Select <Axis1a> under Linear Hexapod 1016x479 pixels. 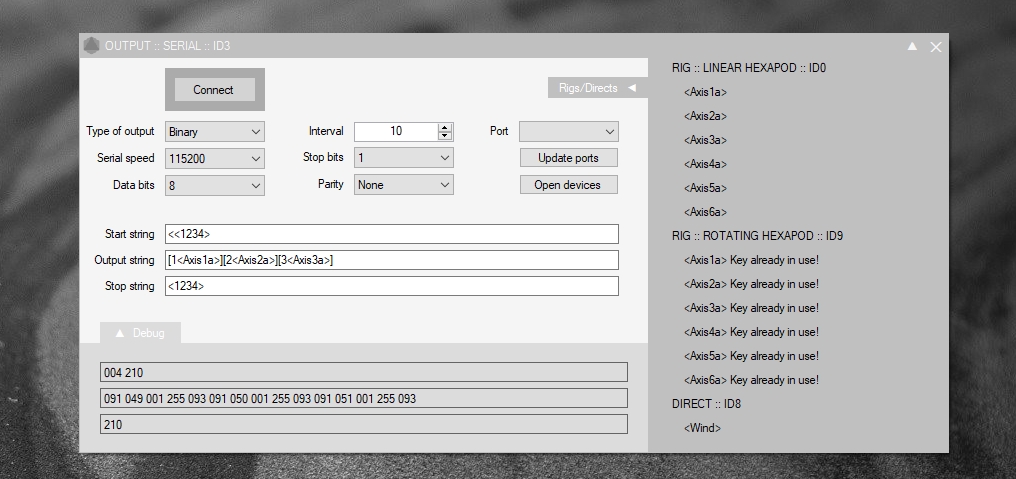(x=705, y=92)
